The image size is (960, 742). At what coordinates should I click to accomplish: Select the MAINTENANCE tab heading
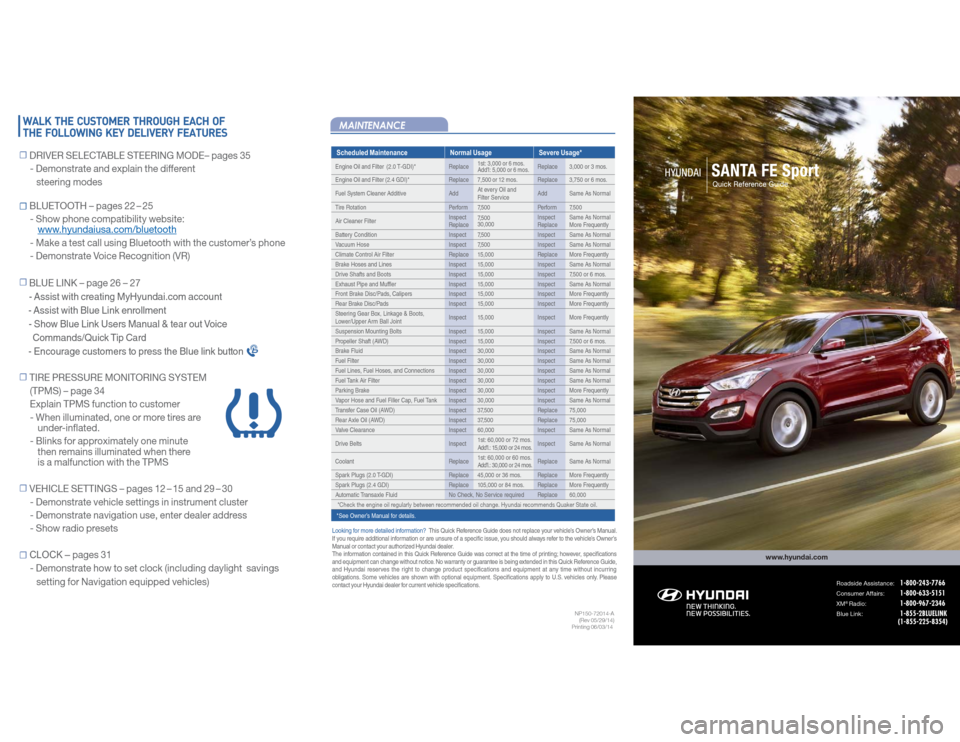coord(372,126)
